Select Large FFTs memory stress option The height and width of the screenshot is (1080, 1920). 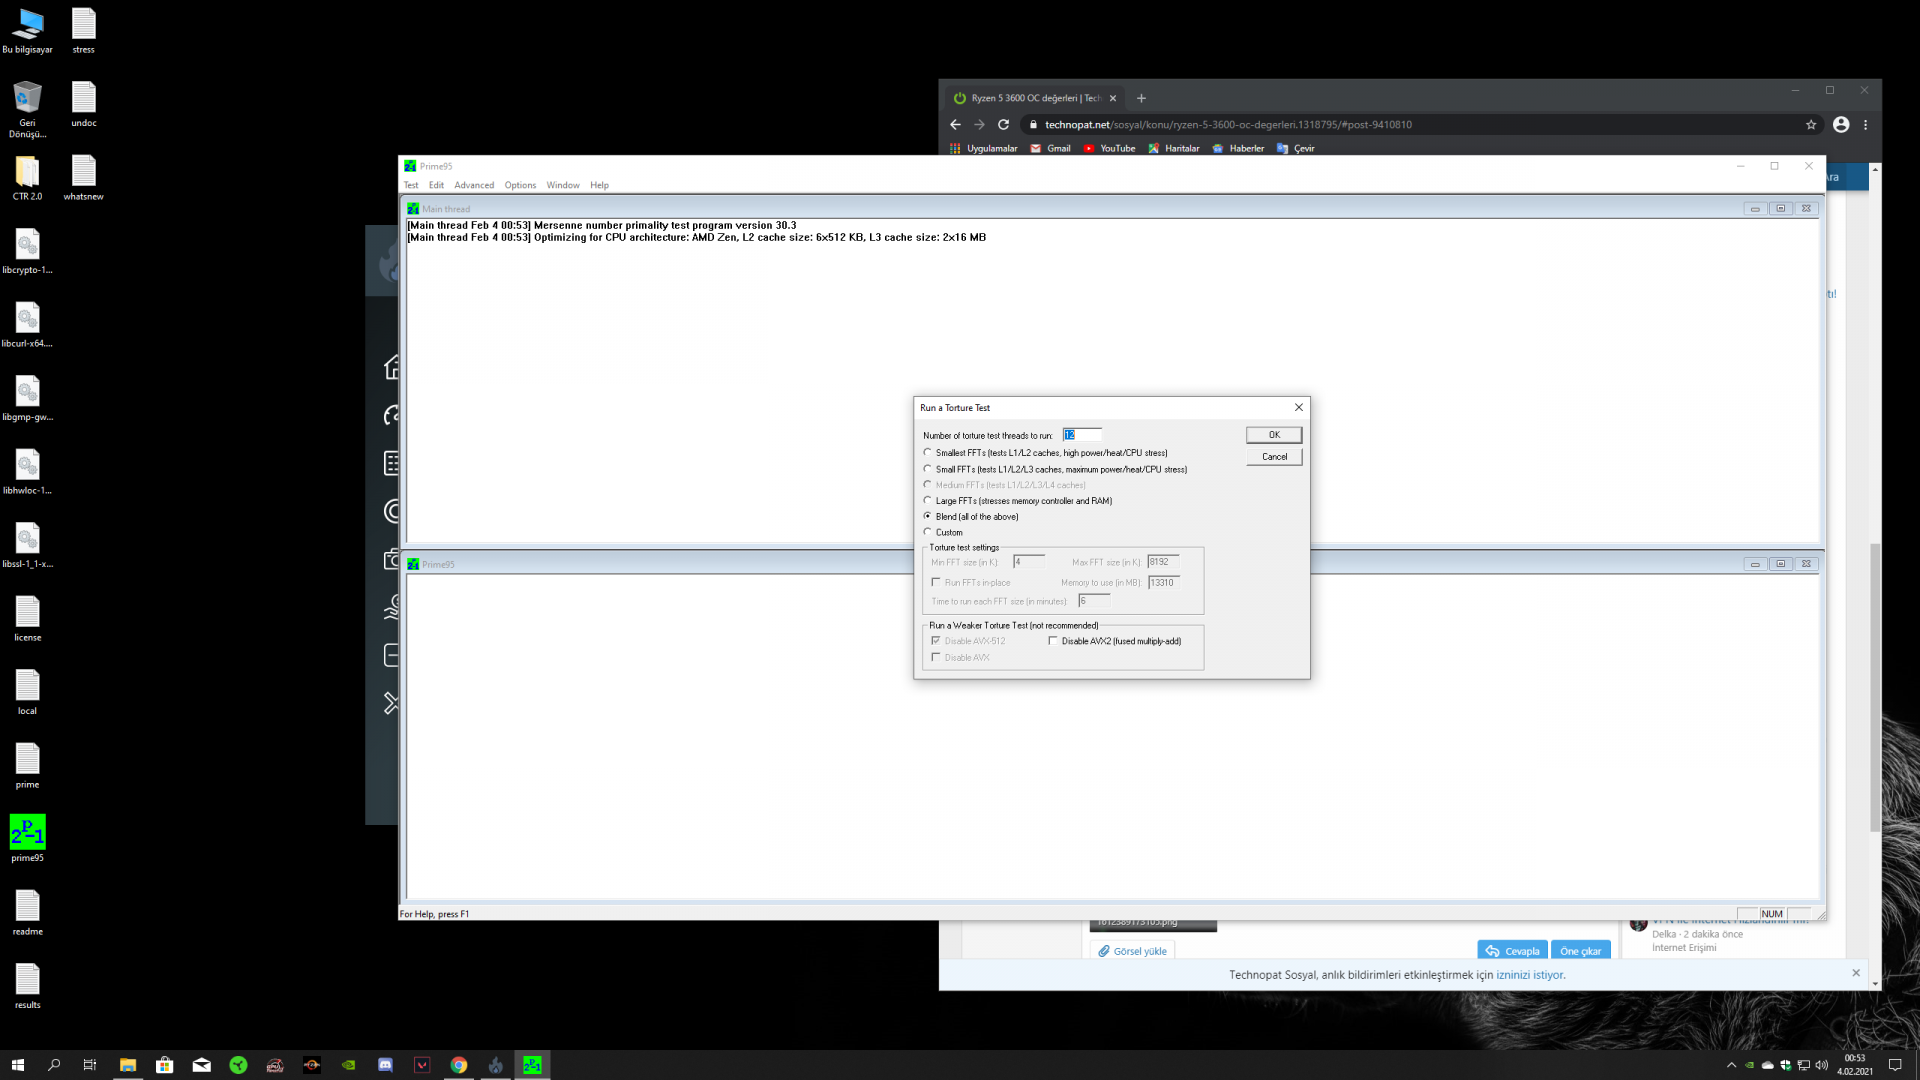(x=927, y=501)
